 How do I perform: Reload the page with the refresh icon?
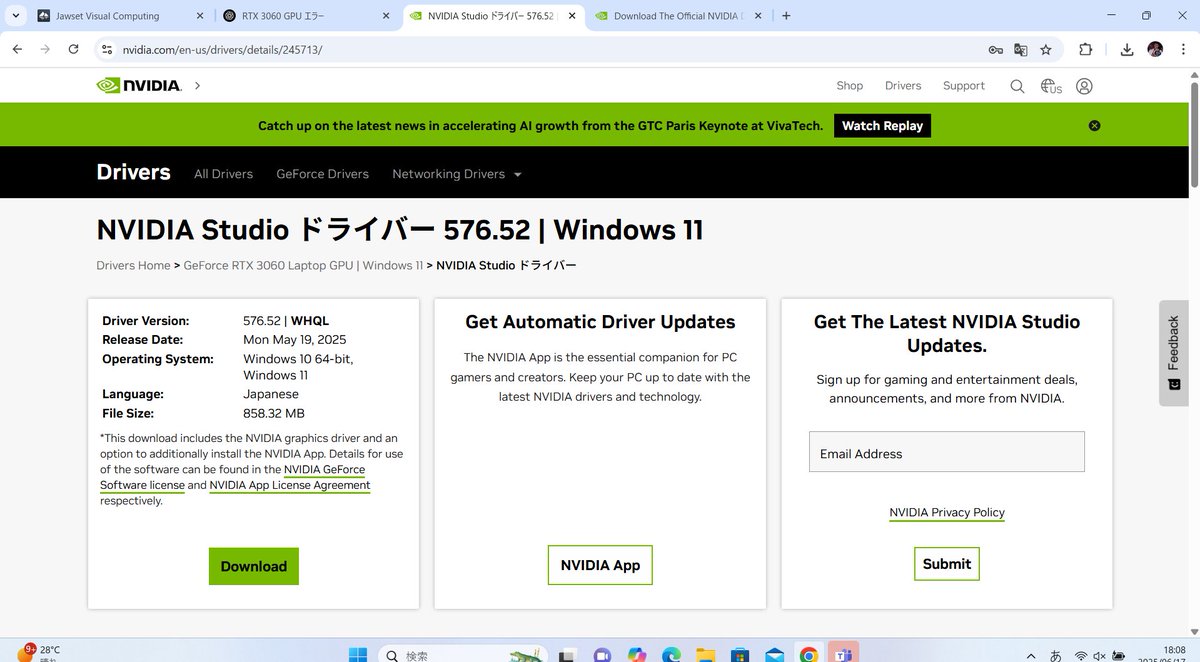pos(73,49)
